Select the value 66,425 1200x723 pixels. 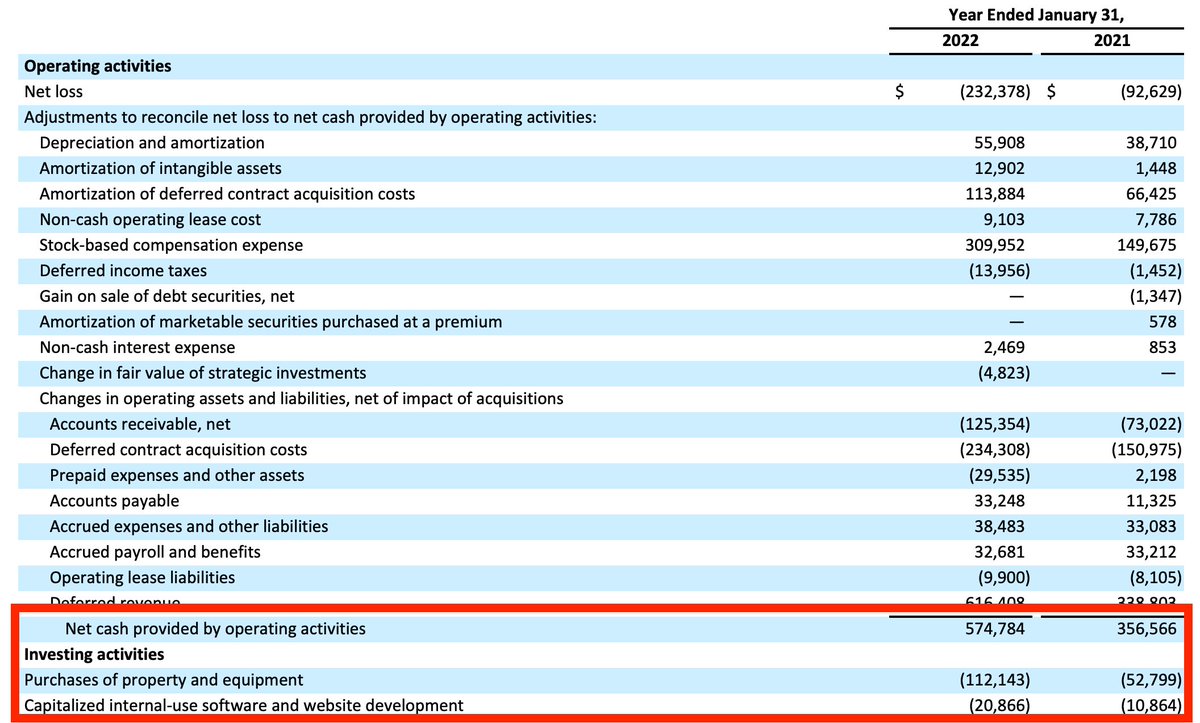(x=1151, y=194)
